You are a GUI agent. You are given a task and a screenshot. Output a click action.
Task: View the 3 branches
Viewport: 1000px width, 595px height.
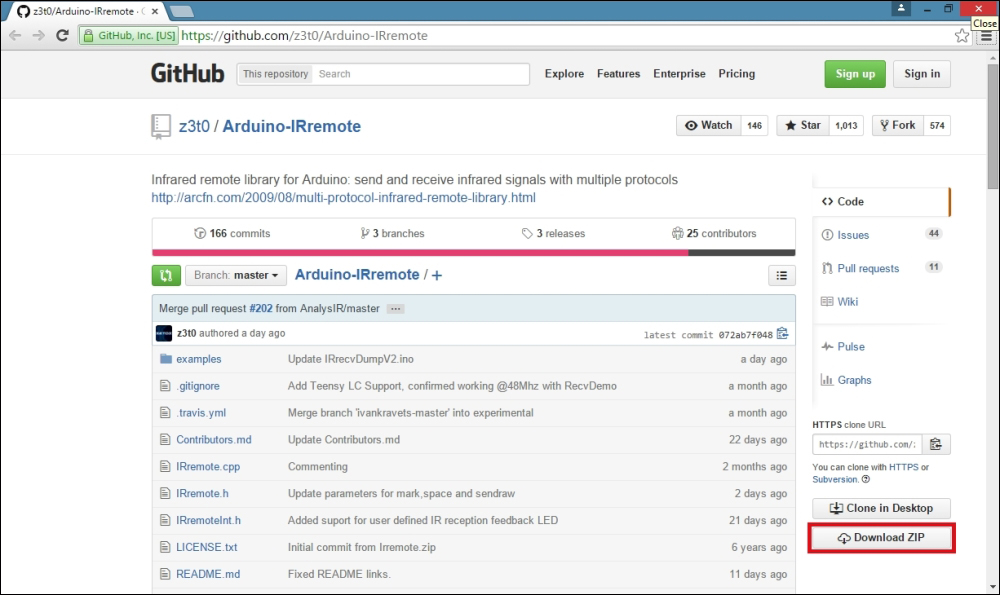coord(392,233)
